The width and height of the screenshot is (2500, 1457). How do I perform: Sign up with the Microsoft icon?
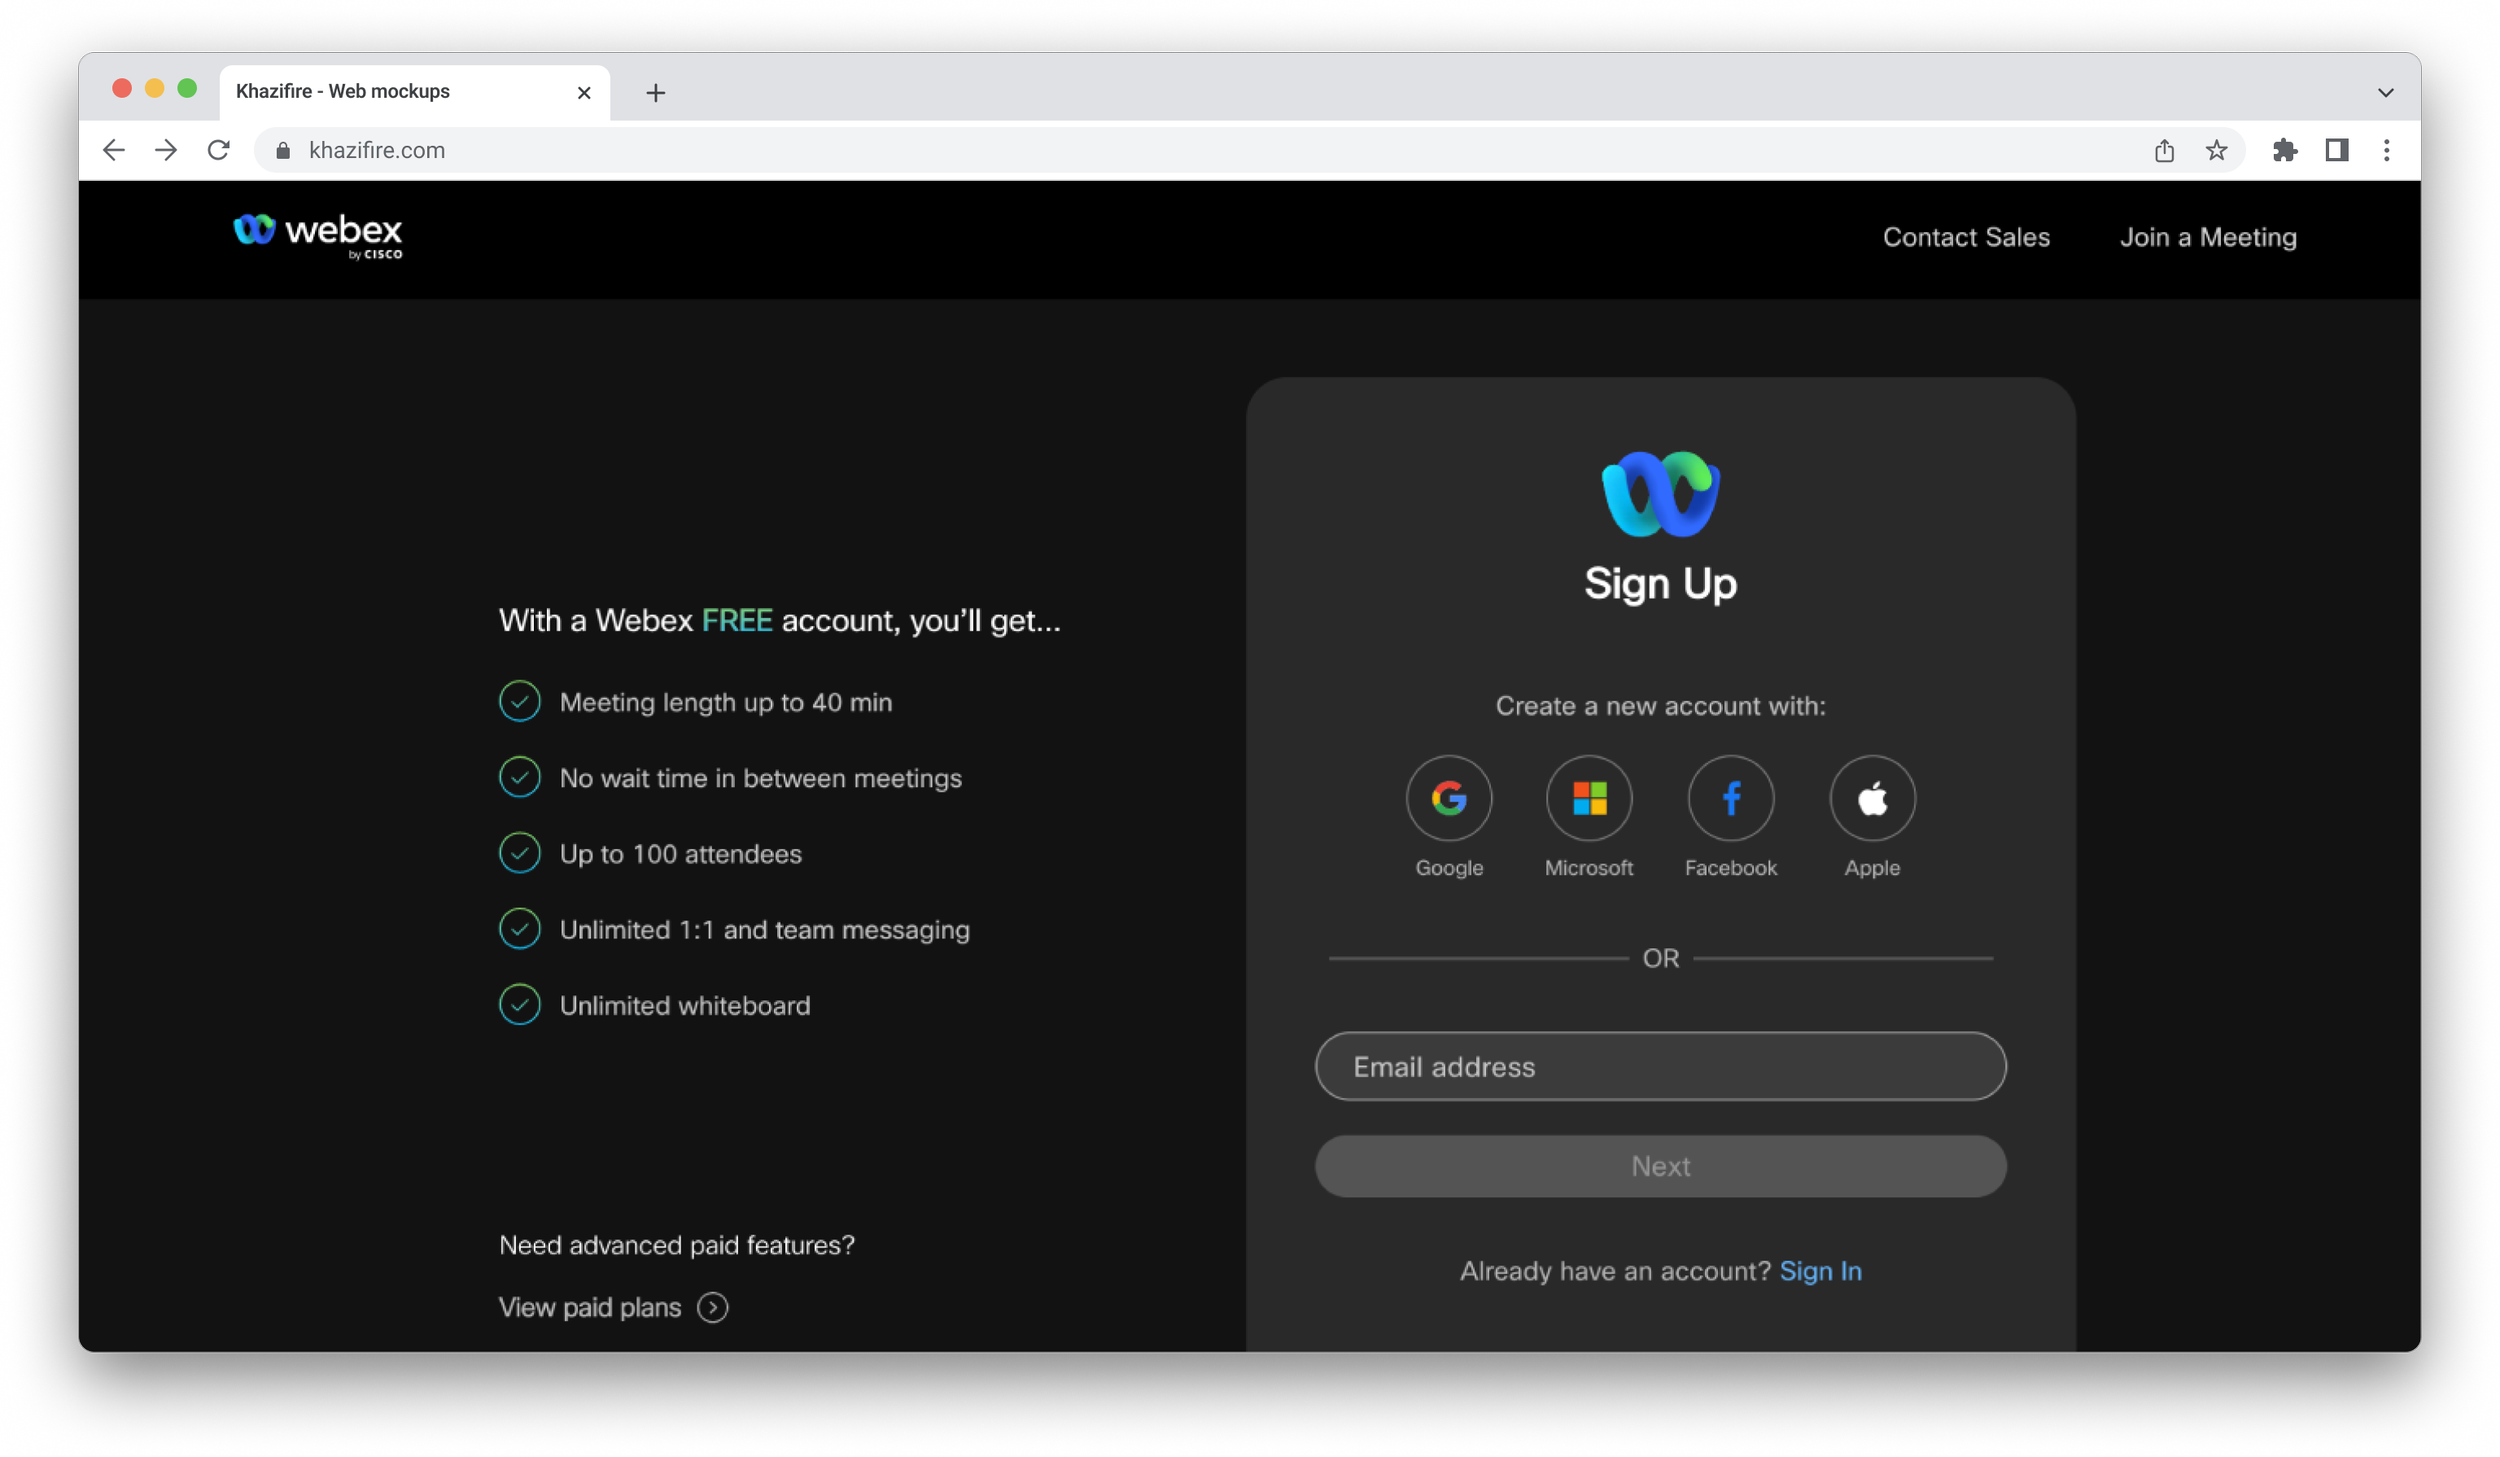pyautogui.click(x=1589, y=798)
